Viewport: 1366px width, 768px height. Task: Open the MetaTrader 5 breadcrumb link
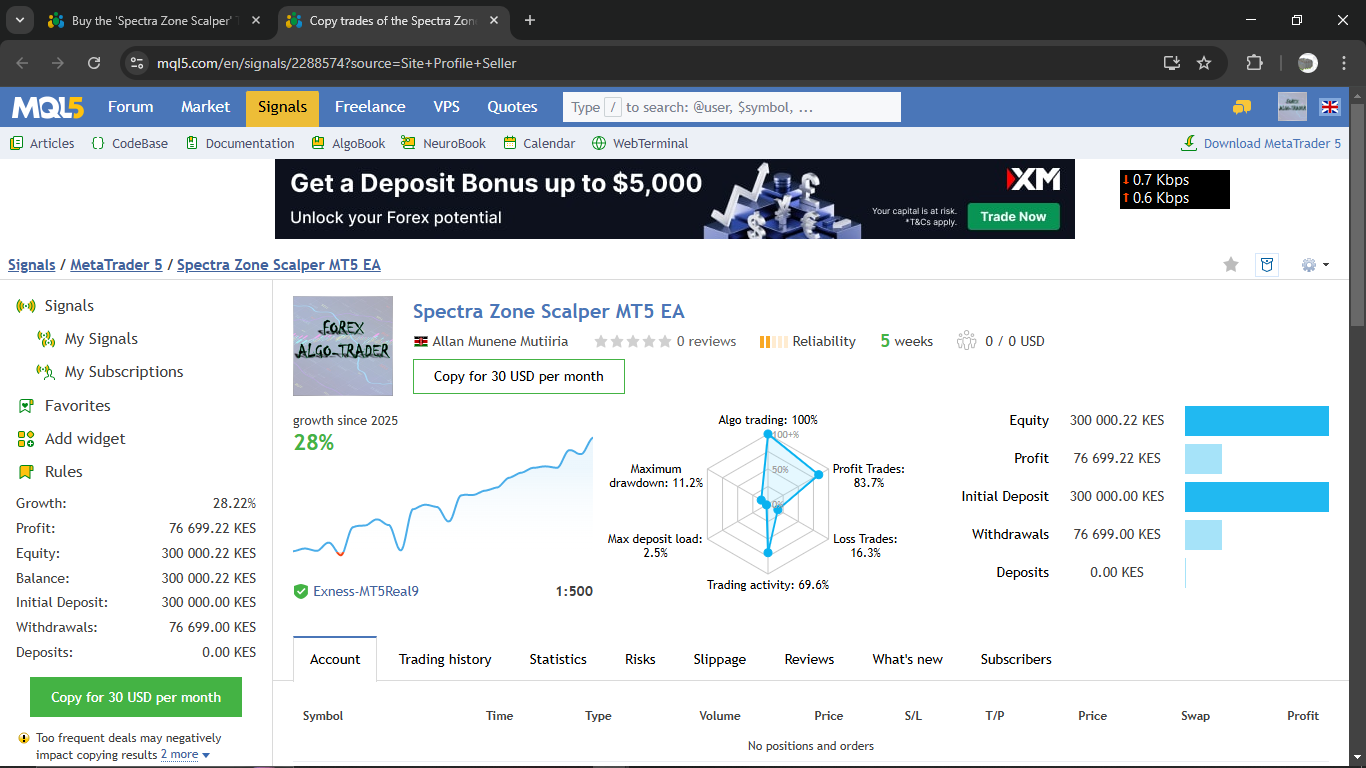pyautogui.click(x=116, y=265)
